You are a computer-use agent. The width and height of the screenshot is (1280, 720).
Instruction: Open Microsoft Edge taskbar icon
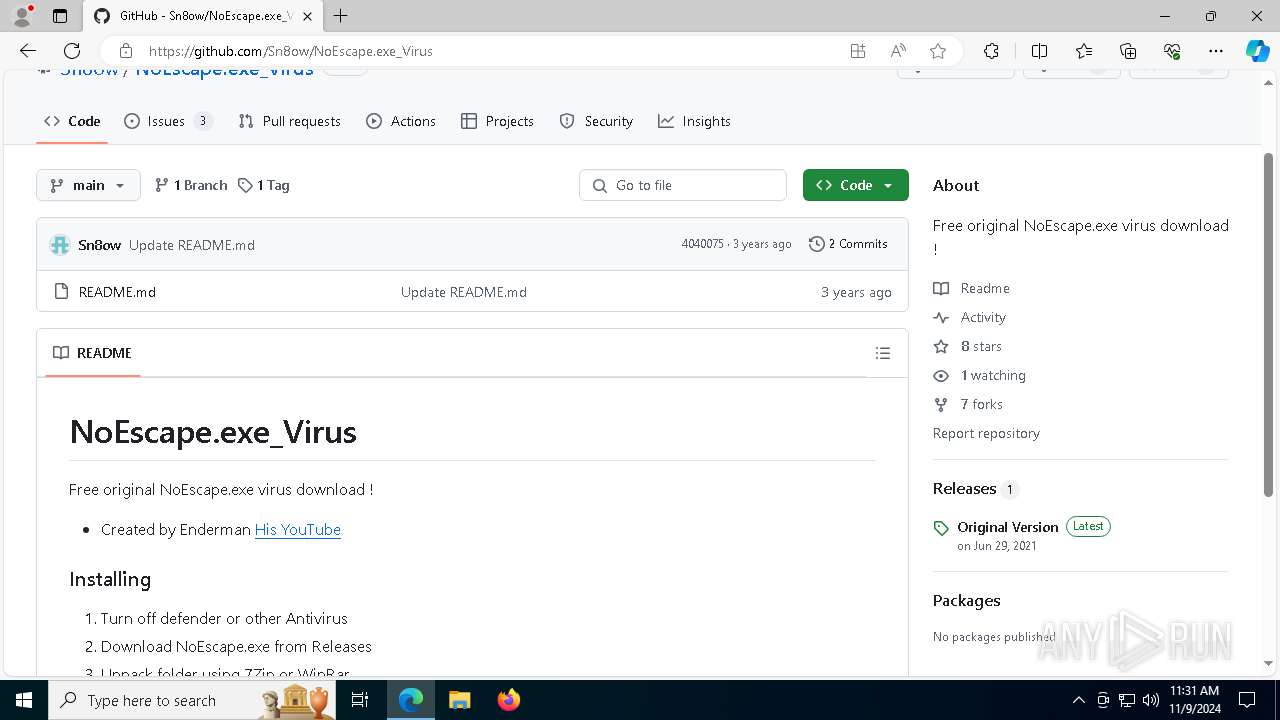pos(411,700)
